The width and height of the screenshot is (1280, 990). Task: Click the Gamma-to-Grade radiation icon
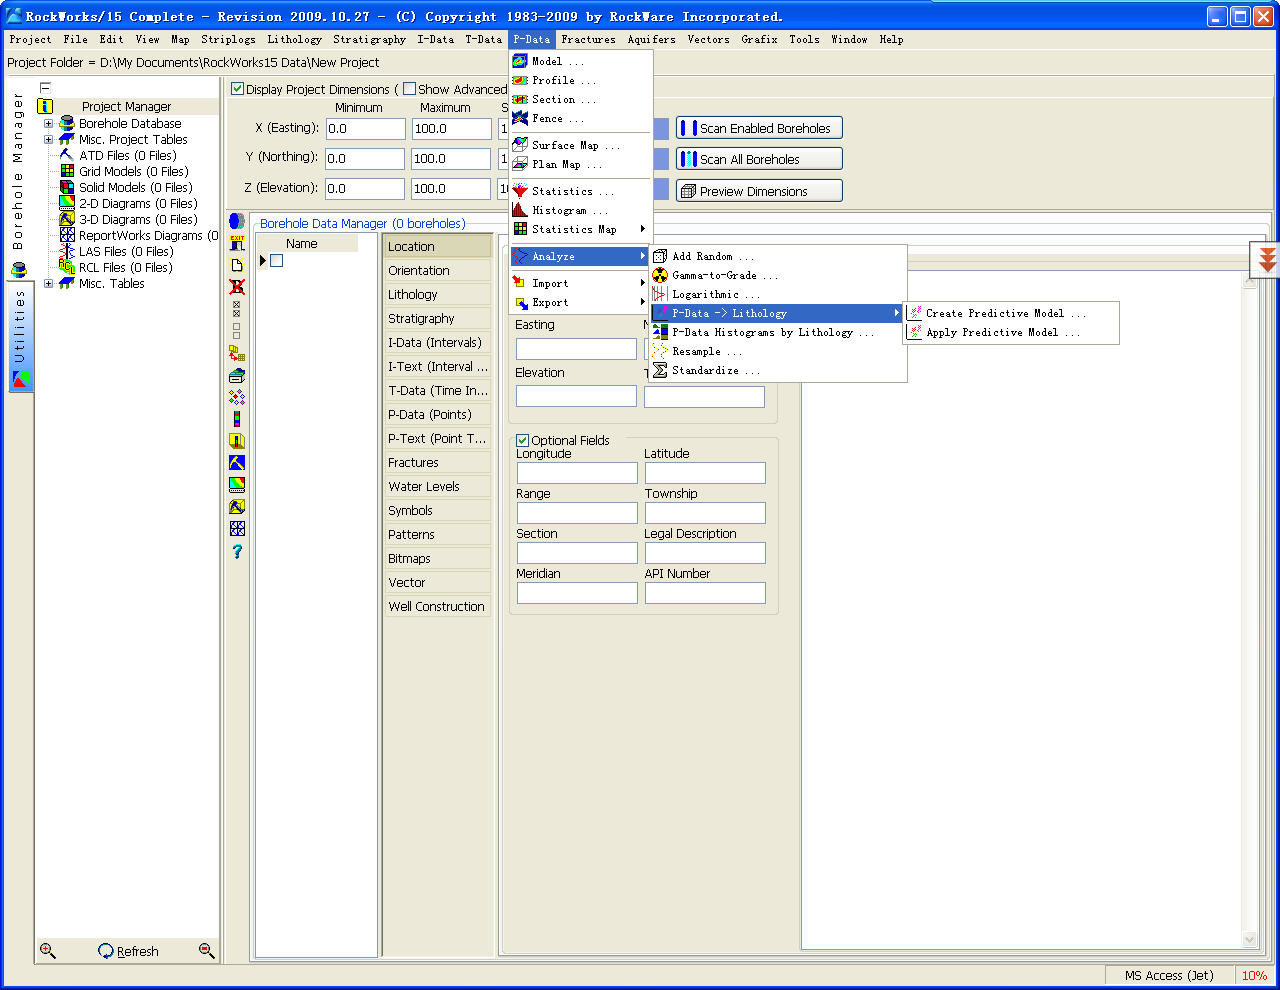coord(660,275)
